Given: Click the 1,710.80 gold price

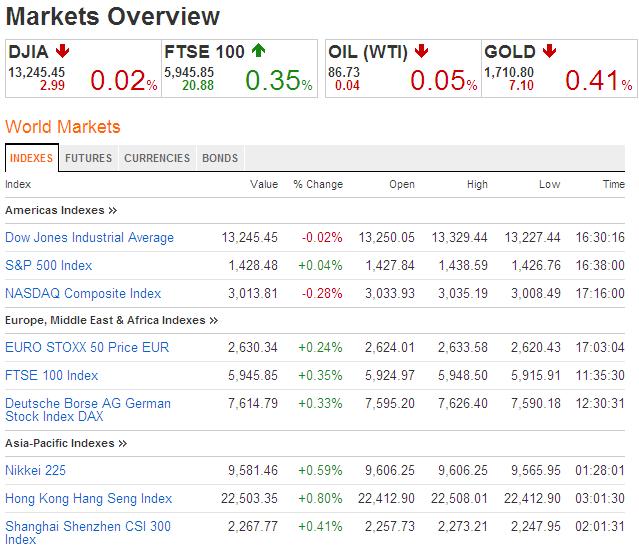Looking at the screenshot, I should [x=509, y=72].
